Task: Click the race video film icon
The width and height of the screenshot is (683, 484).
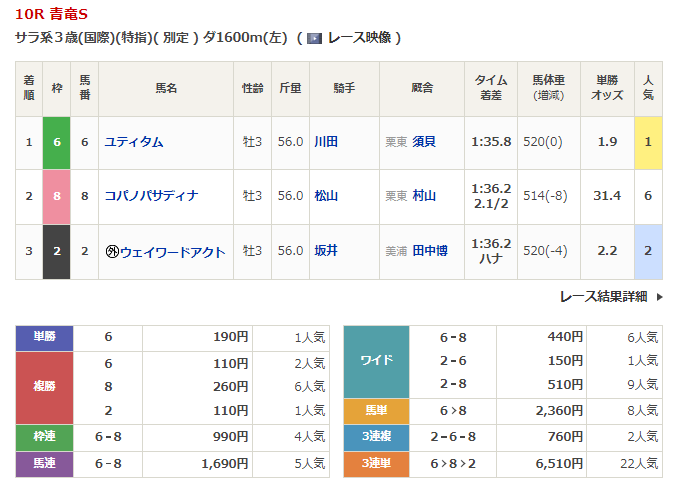Action: pyautogui.click(x=314, y=38)
